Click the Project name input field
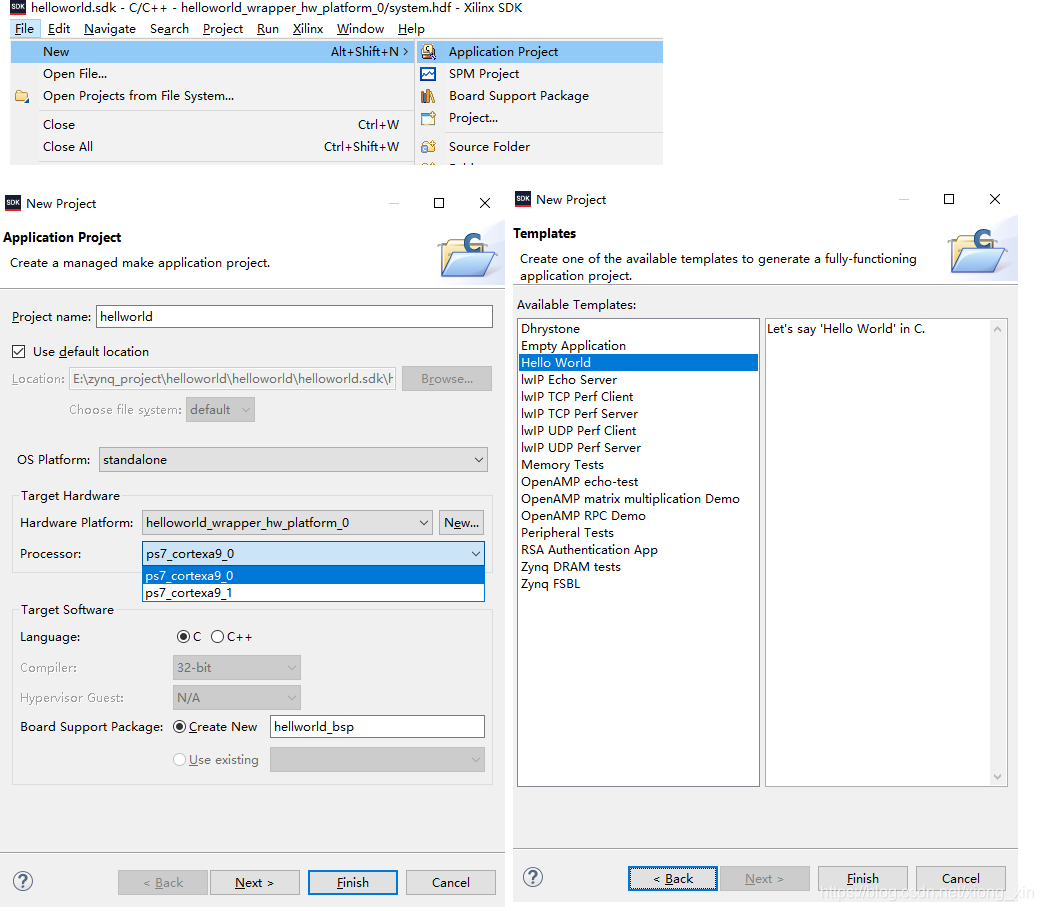Viewport: 1043px width, 911px height. (x=294, y=317)
